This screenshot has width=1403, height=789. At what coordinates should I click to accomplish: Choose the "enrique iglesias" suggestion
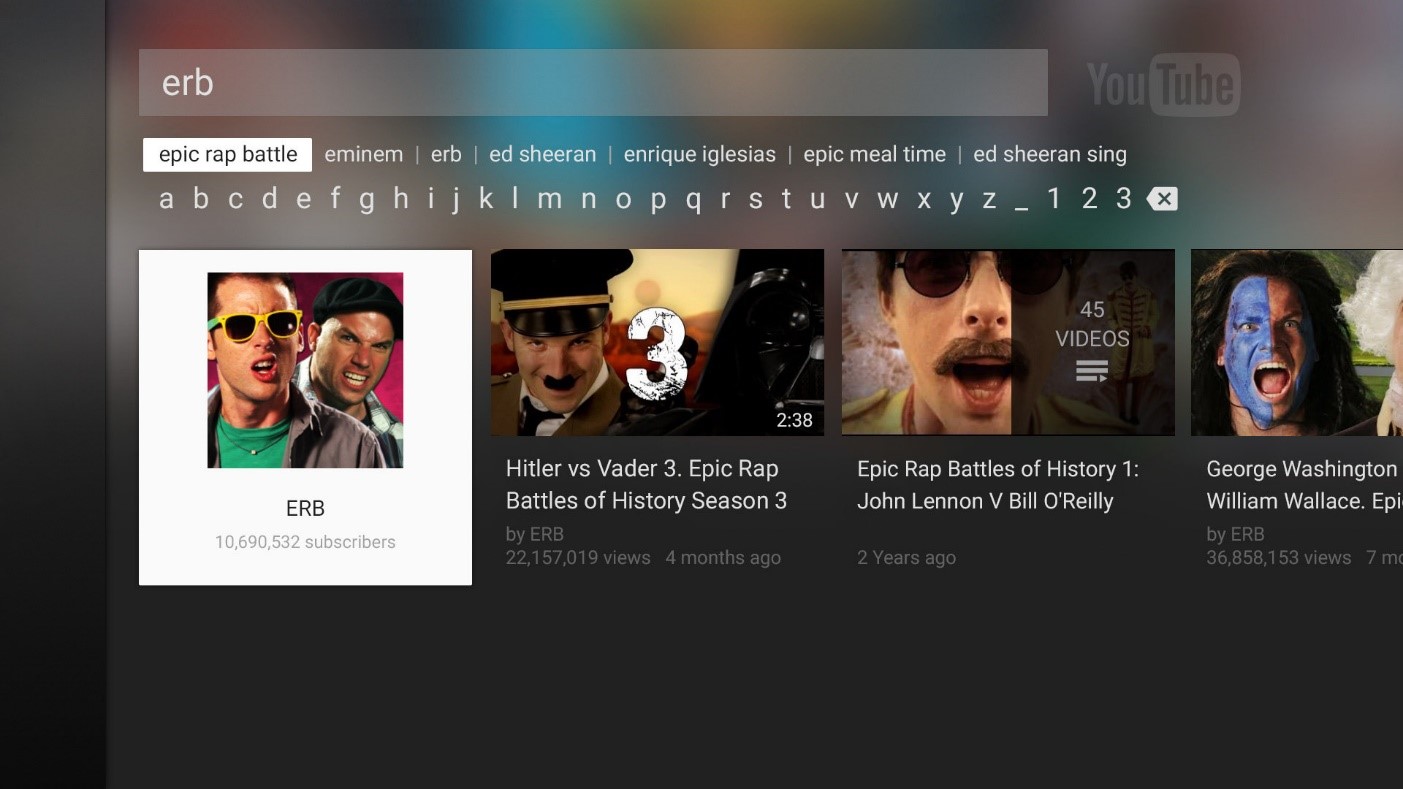pyautogui.click(x=699, y=153)
